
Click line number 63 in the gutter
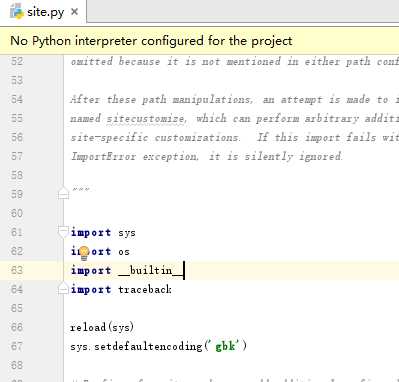click(17, 270)
